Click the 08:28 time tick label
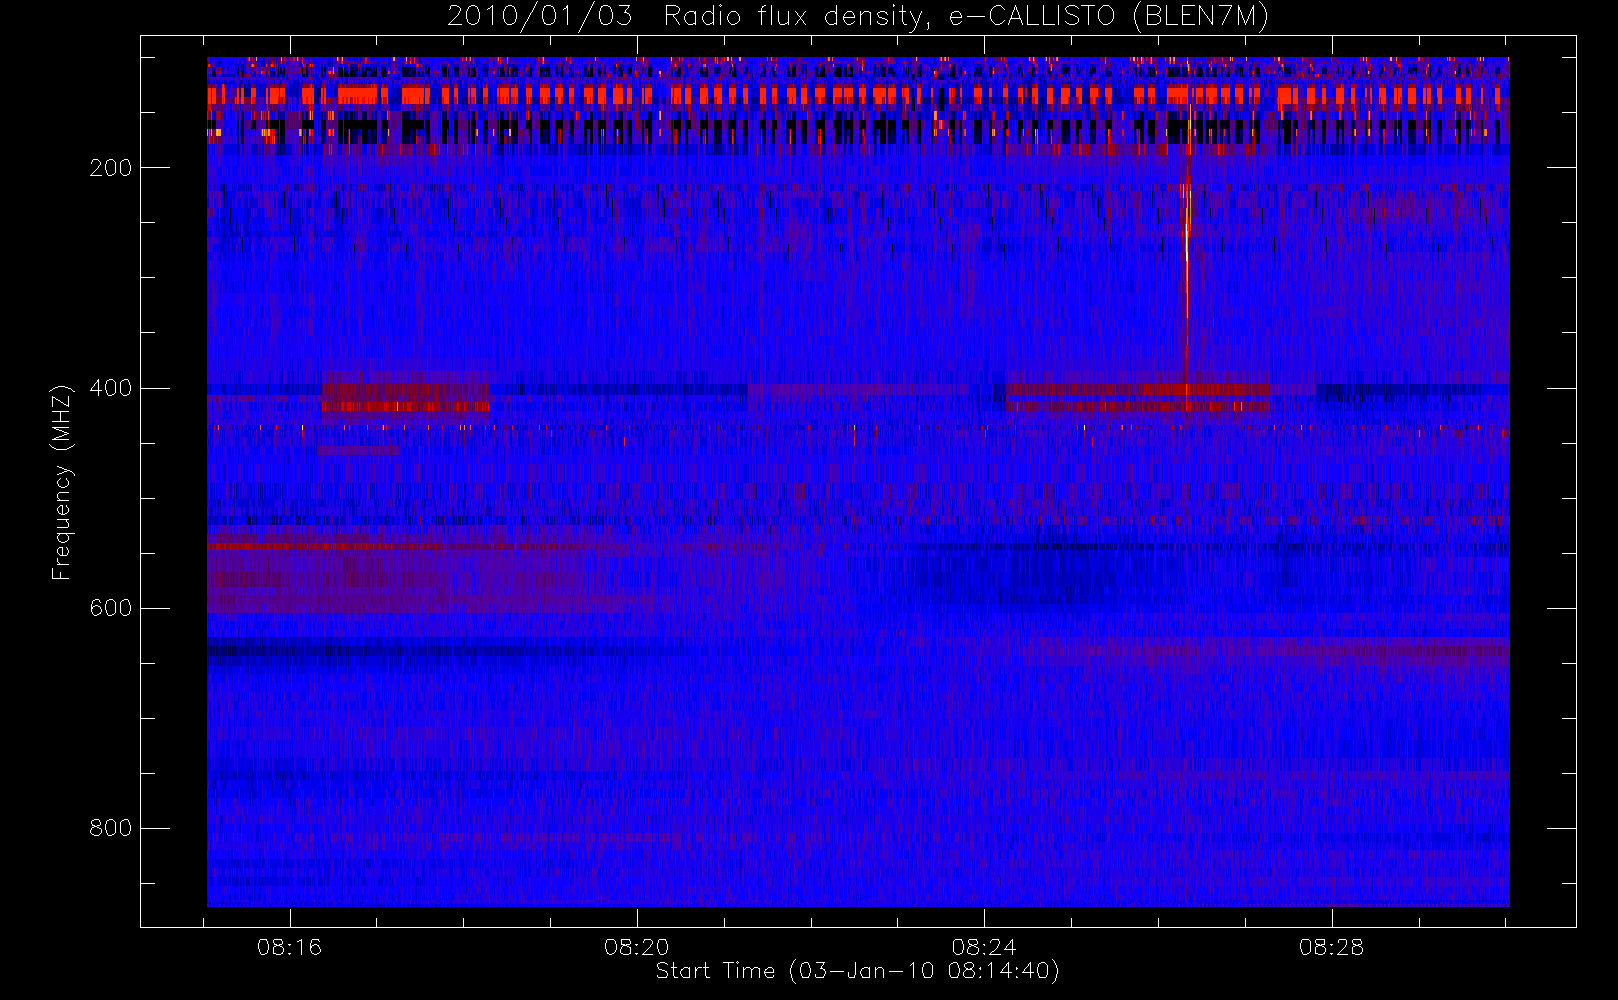 point(1331,947)
